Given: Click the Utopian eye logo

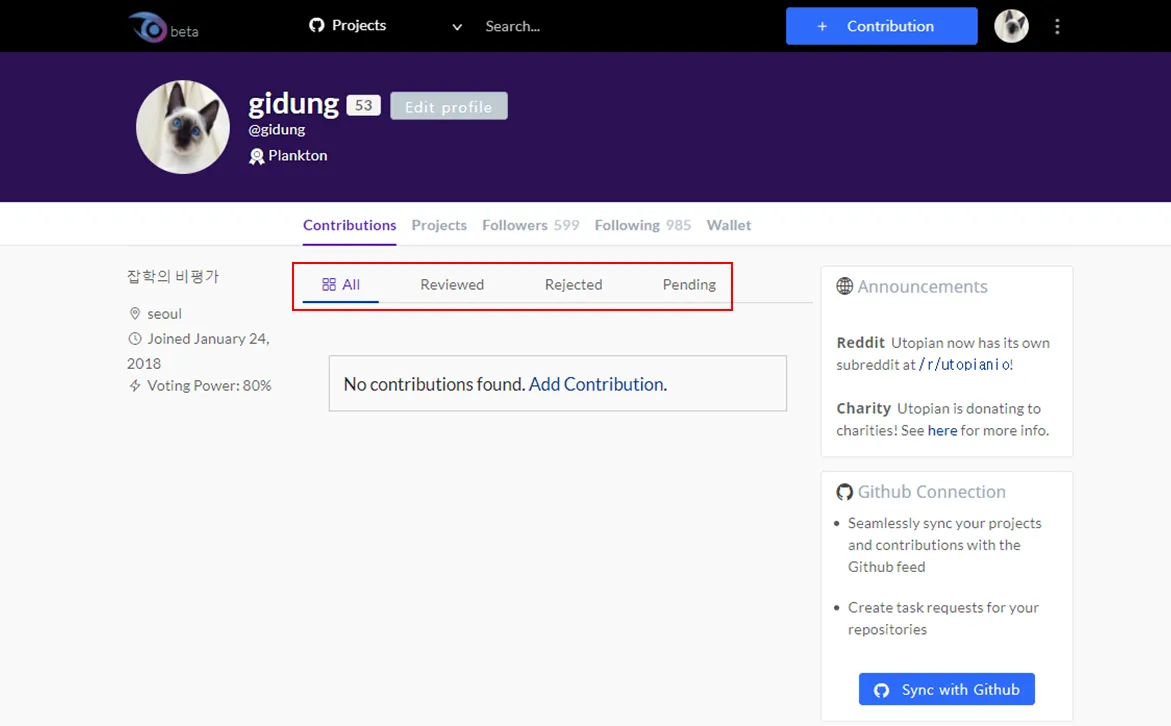Looking at the screenshot, I should (147, 27).
